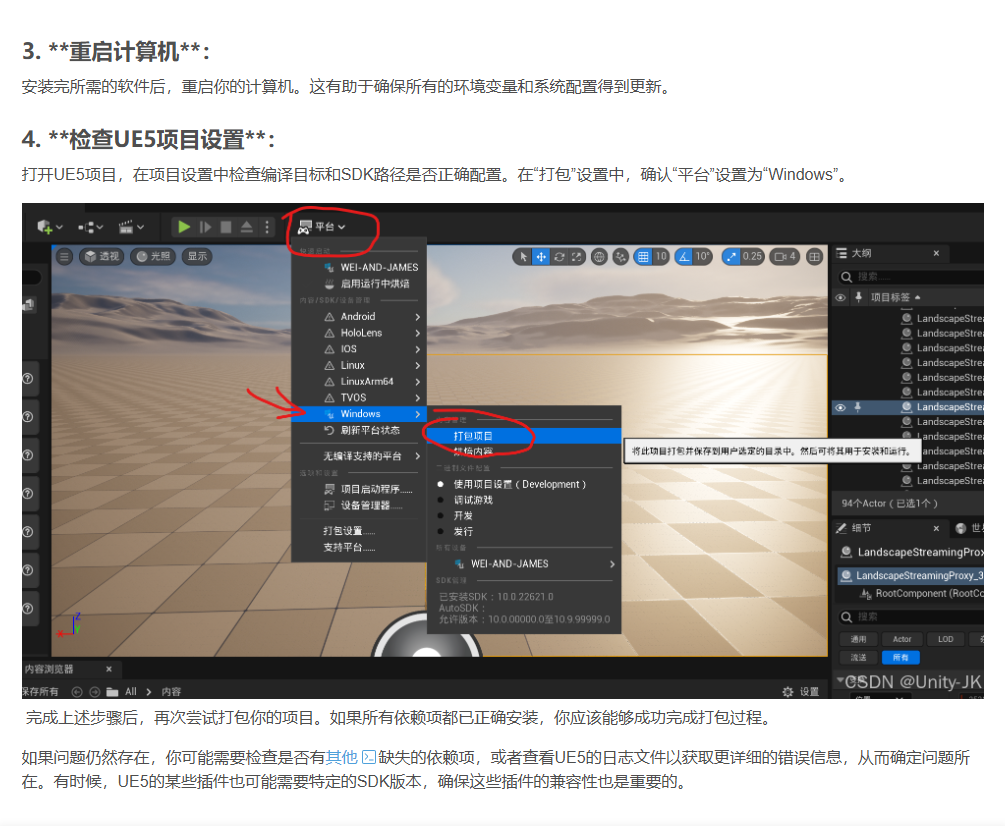Toggle rotation angle snapping icon
Viewport: 1005px width, 832px height.
685,257
